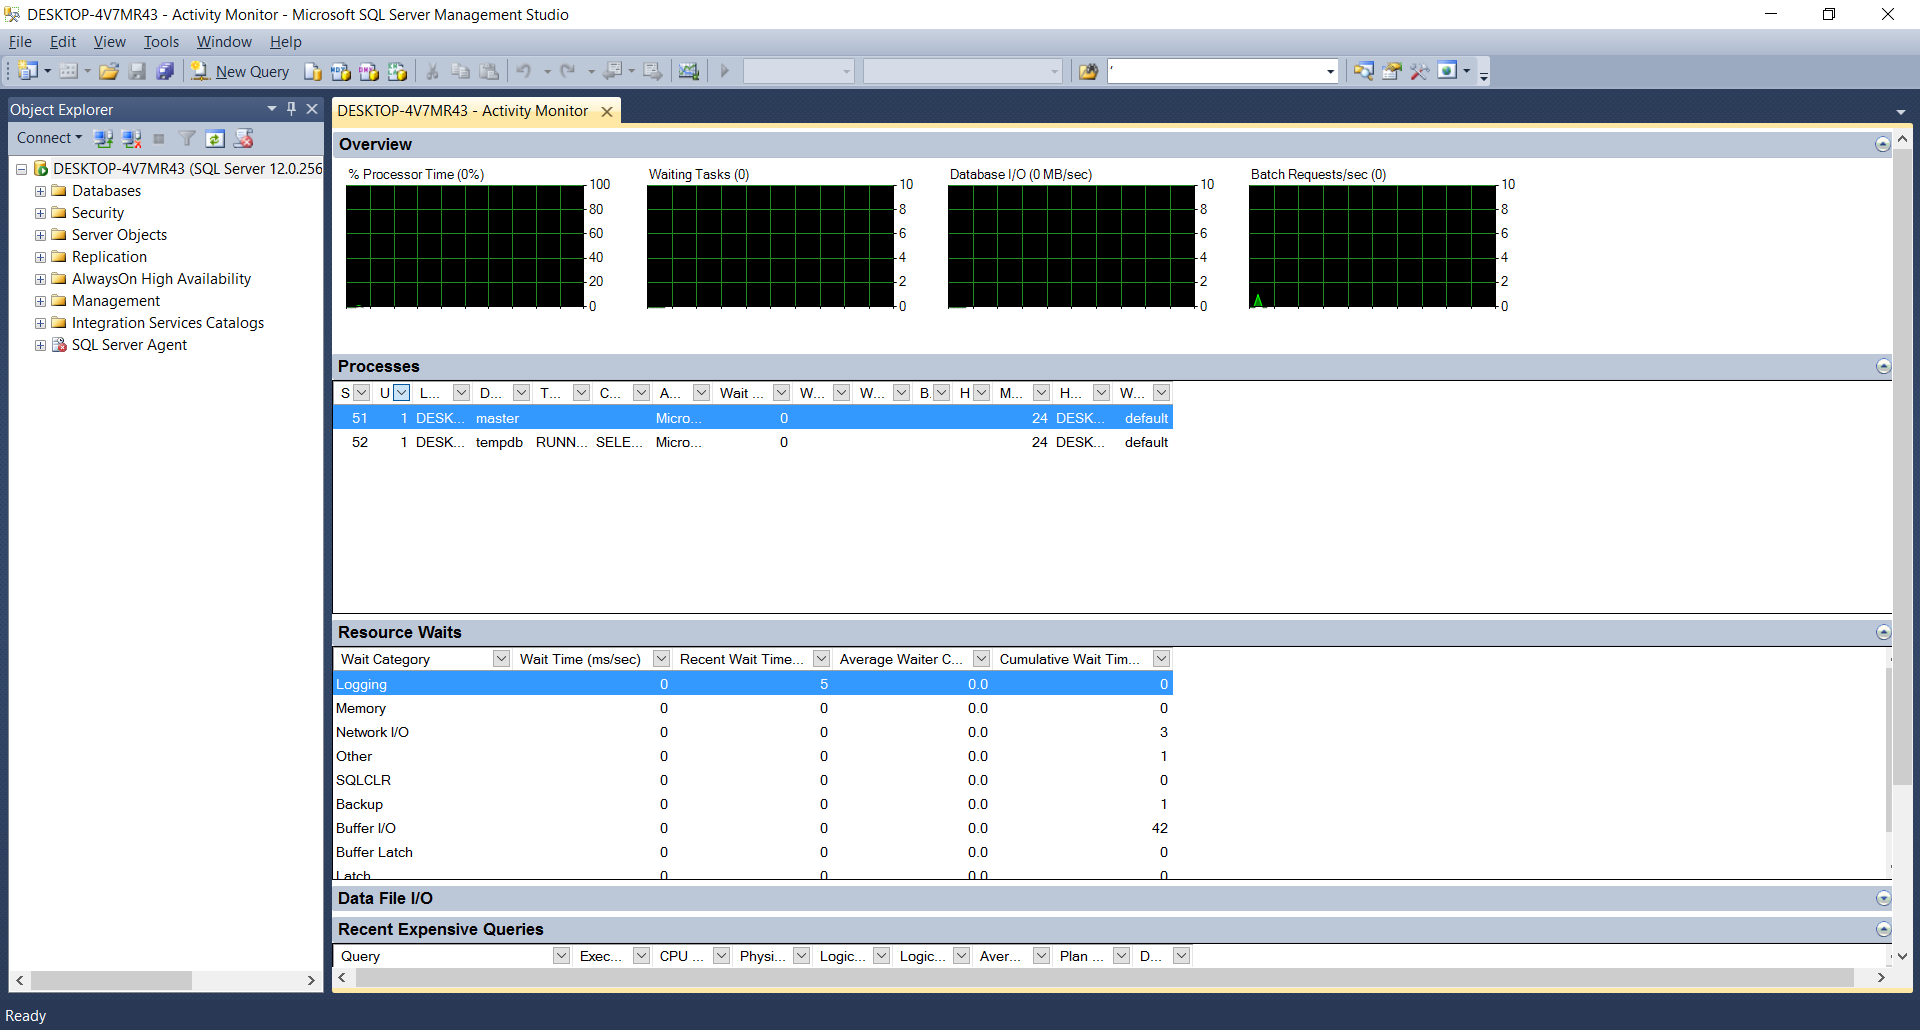Screen dimensions: 1920x1030
Task: Collapse the Resource Waits section
Action: point(1883,632)
